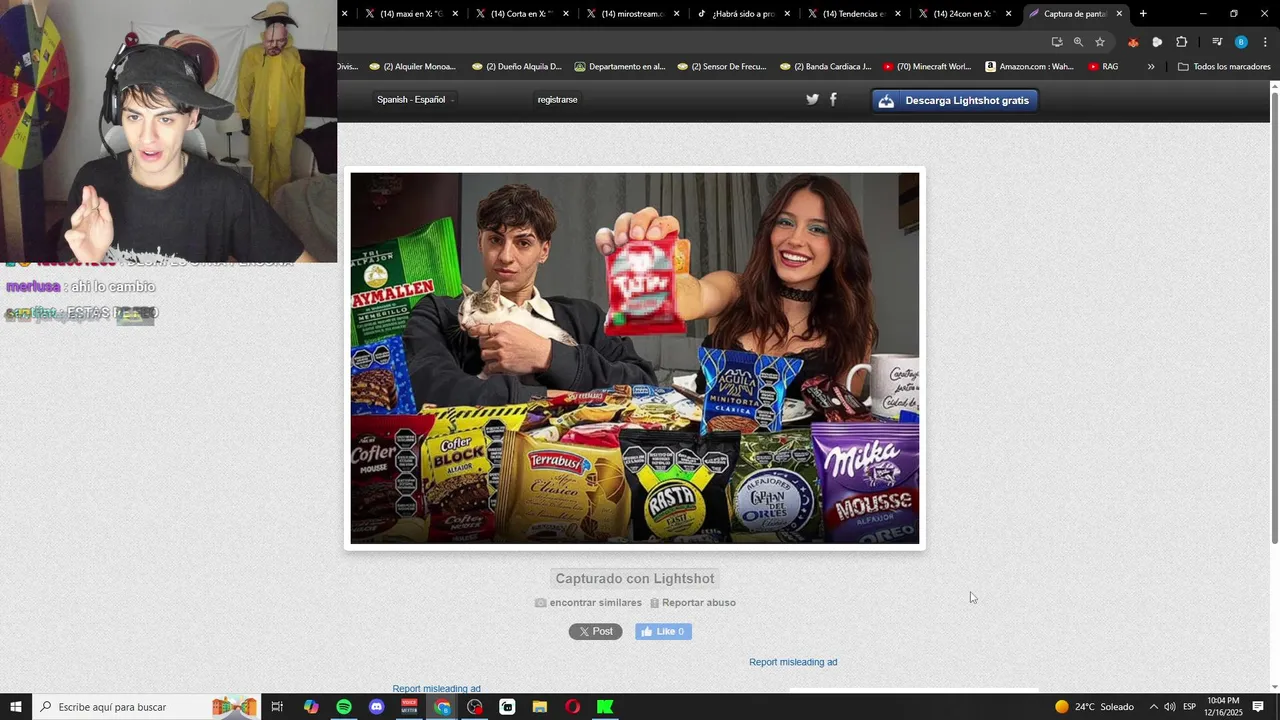Image resolution: width=1280 pixels, height=720 pixels.
Task: Click the 'Reportar abuso' link
Action: pyautogui.click(x=693, y=603)
